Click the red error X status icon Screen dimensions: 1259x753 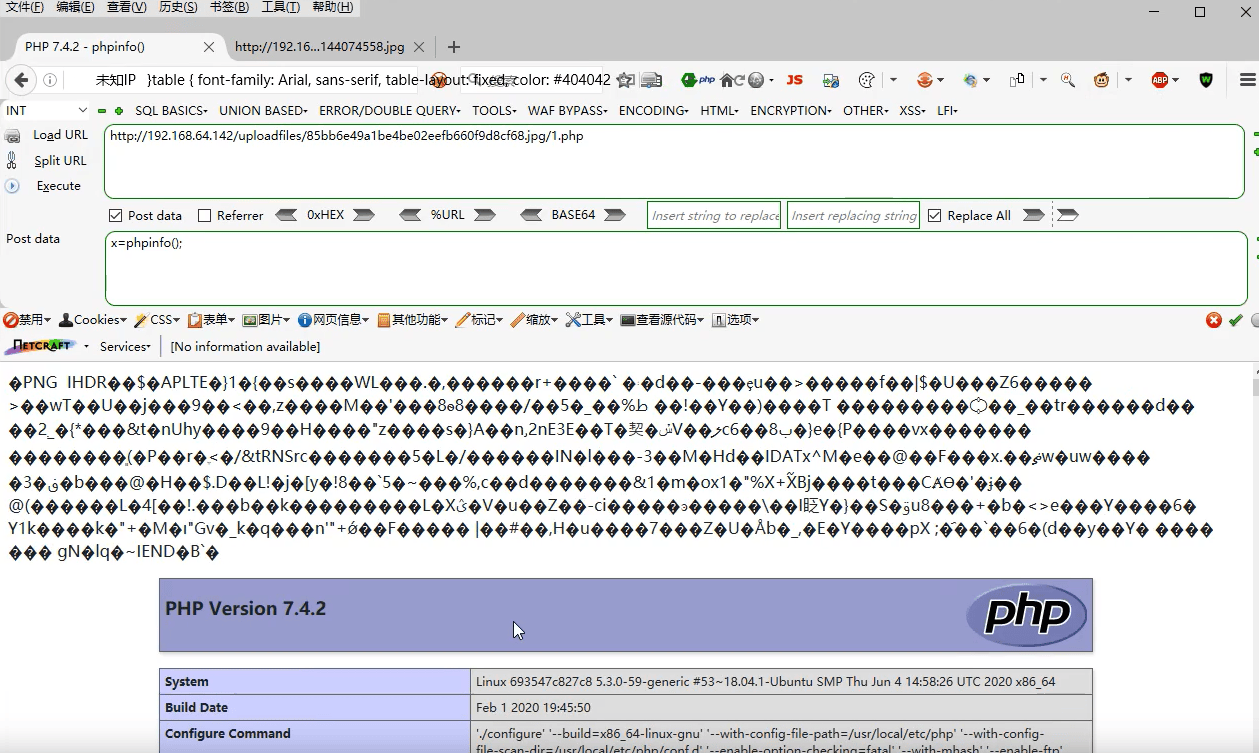pos(1214,320)
